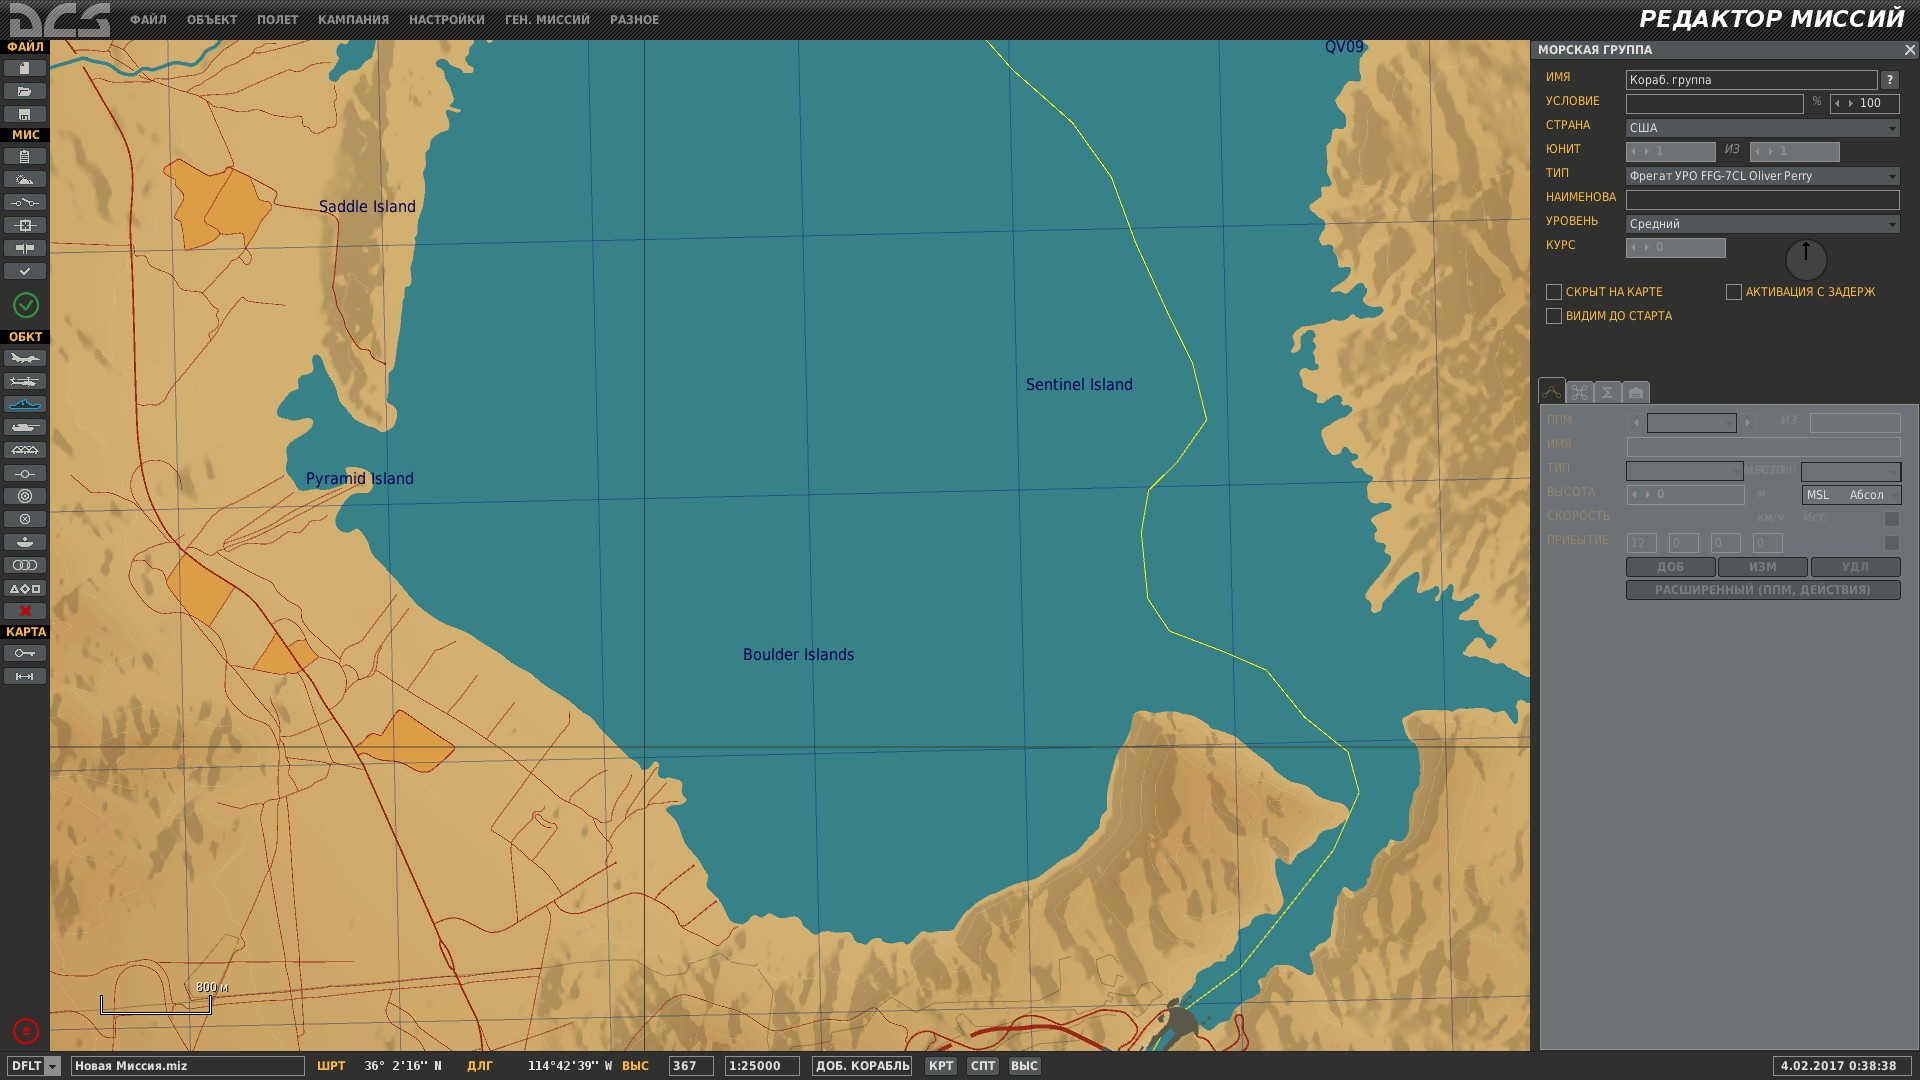This screenshot has width=1920, height=1080.
Task: Click the green circled checkmark fly mission icon
Action: click(x=26, y=305)
